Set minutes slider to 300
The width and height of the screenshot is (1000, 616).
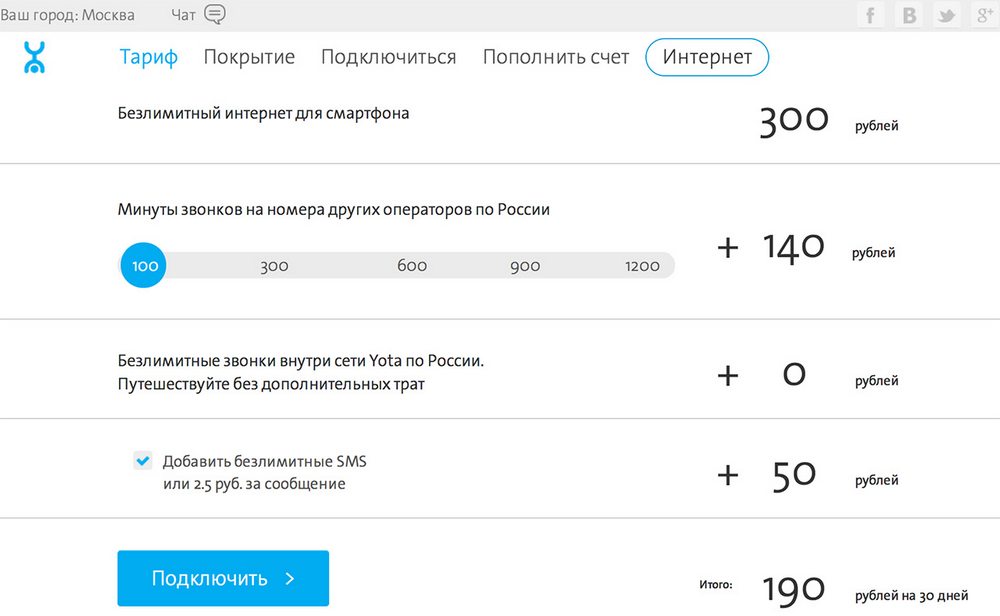tap(274, 266)
